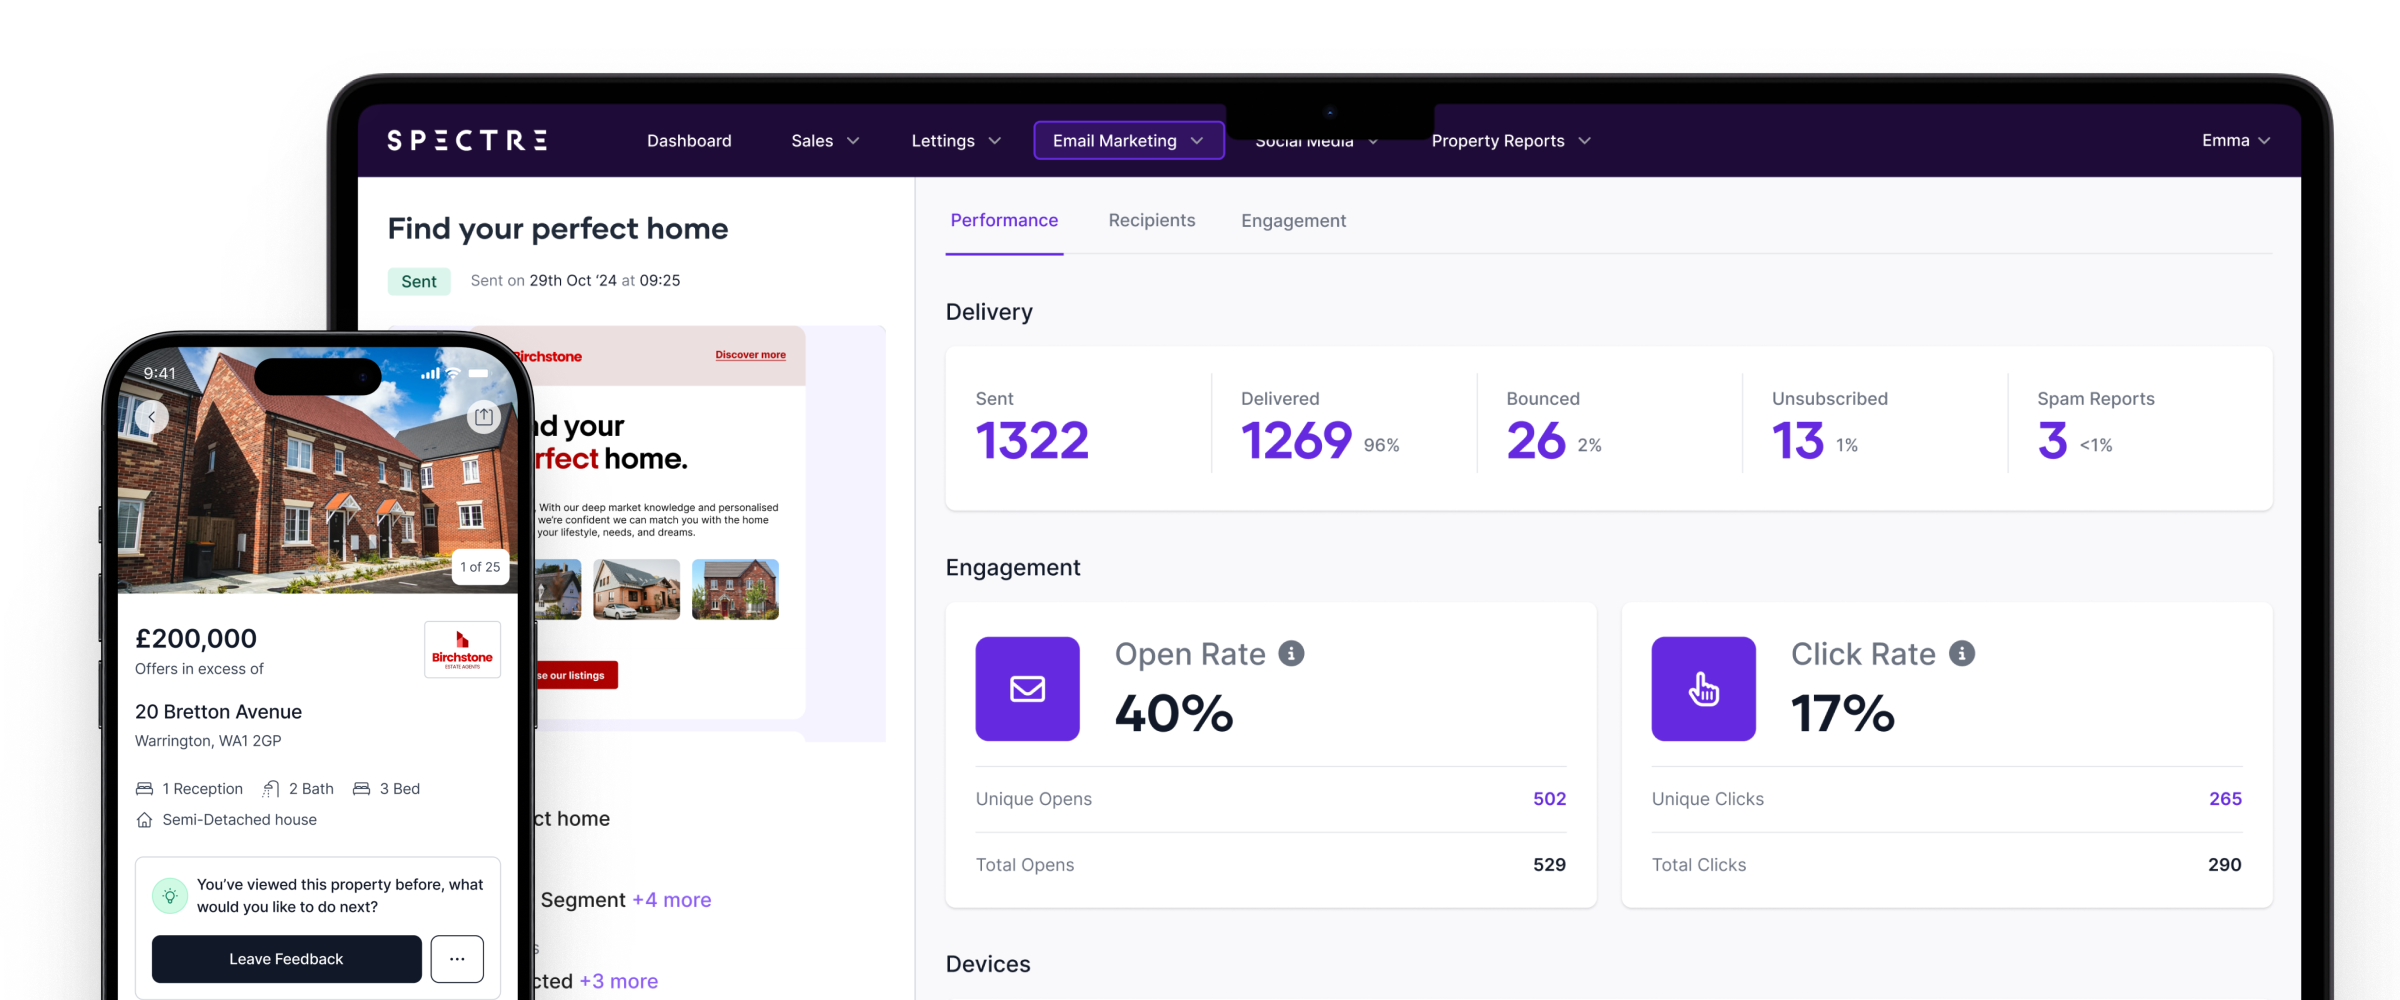Open the Emma user account menu
The image size is (2400, 1000).
point(2235,141)
